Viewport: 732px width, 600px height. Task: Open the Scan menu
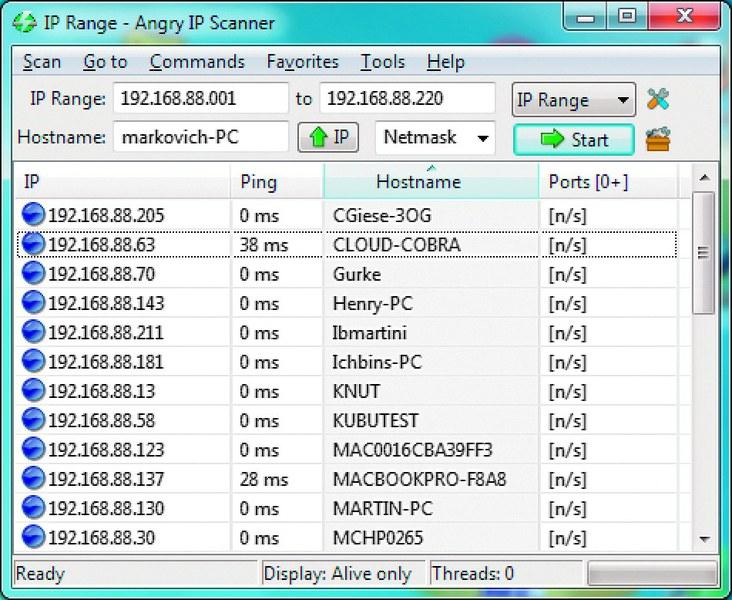click(42, 62)
